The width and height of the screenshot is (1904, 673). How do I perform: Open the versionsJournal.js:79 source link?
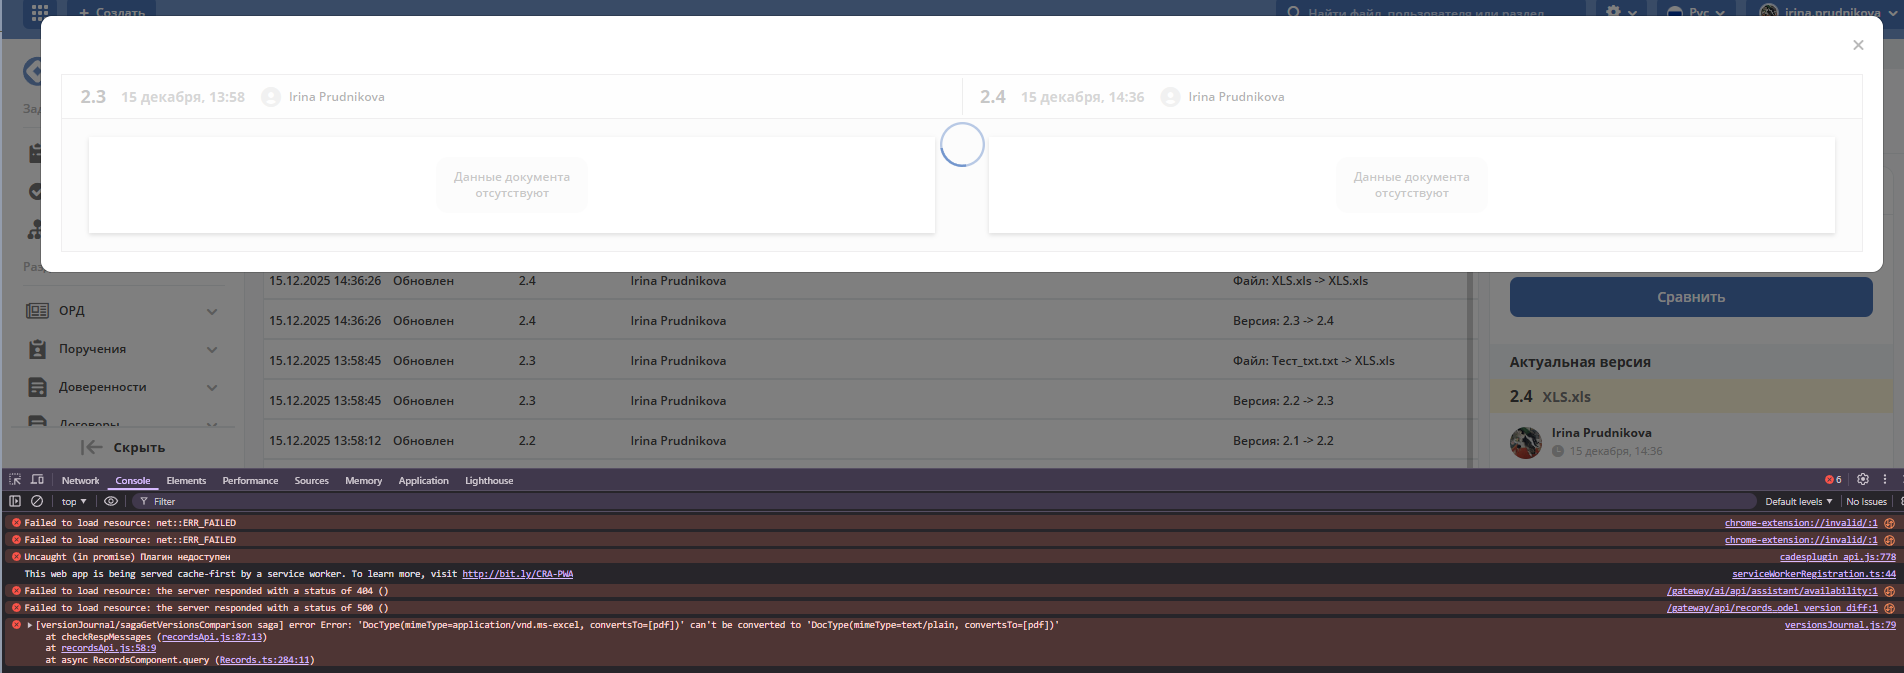point(1839,625)
